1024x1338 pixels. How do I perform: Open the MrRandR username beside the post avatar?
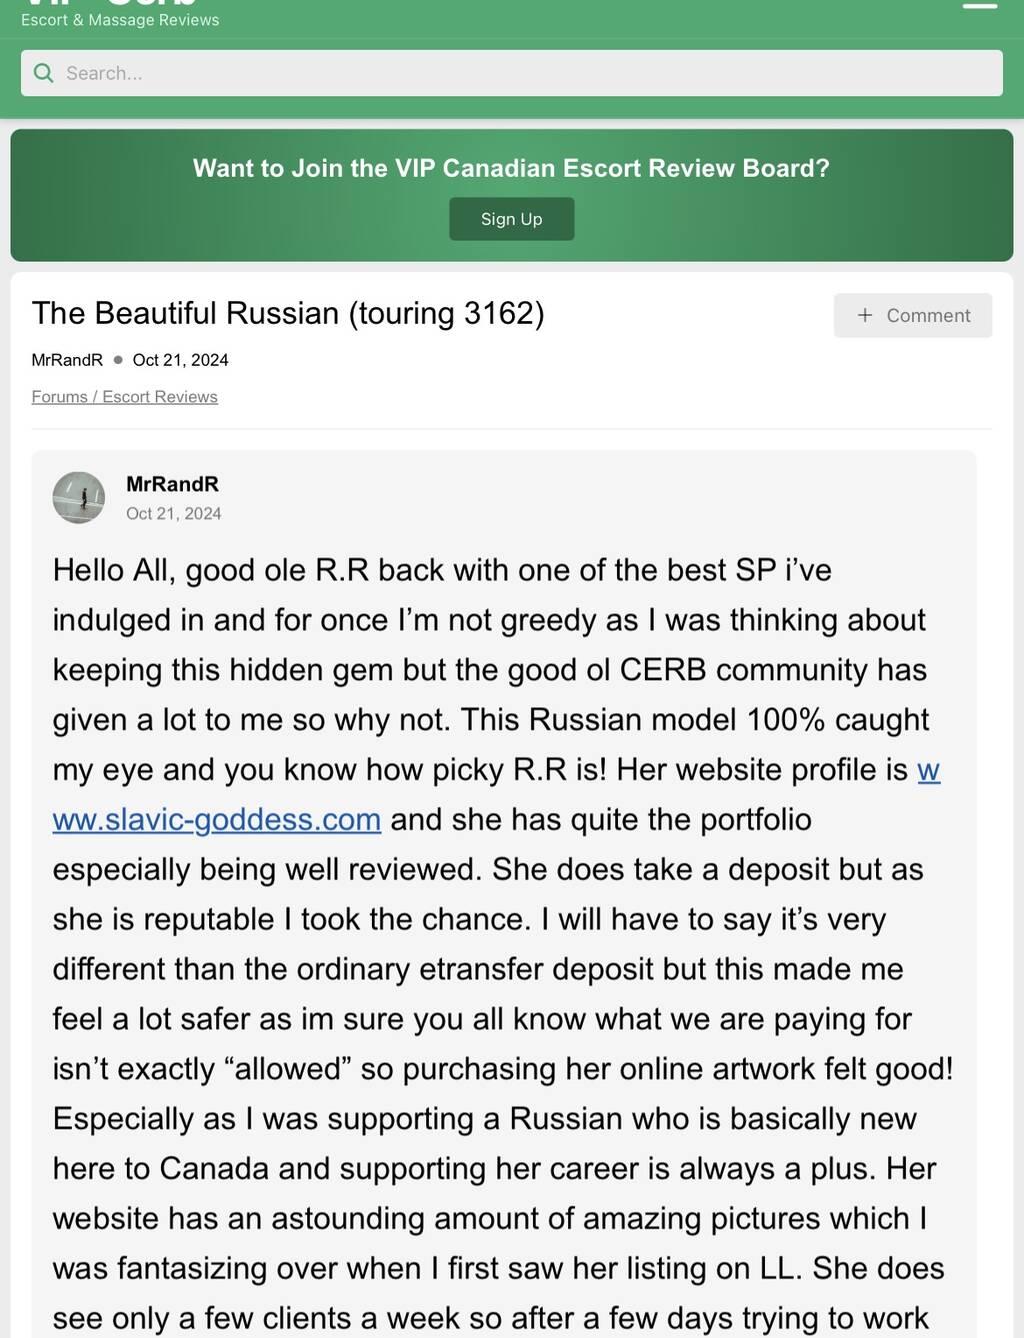(172, 484)
